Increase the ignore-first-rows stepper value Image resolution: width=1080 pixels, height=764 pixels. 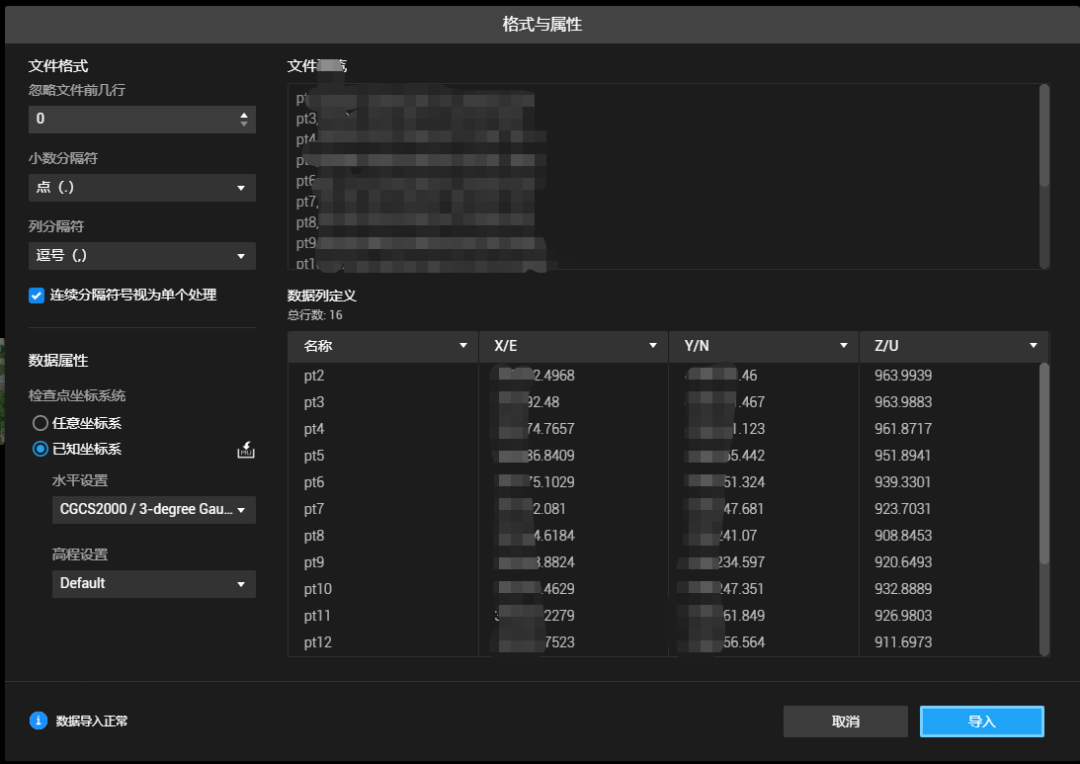pyautogui.click(x=244, y=114)
